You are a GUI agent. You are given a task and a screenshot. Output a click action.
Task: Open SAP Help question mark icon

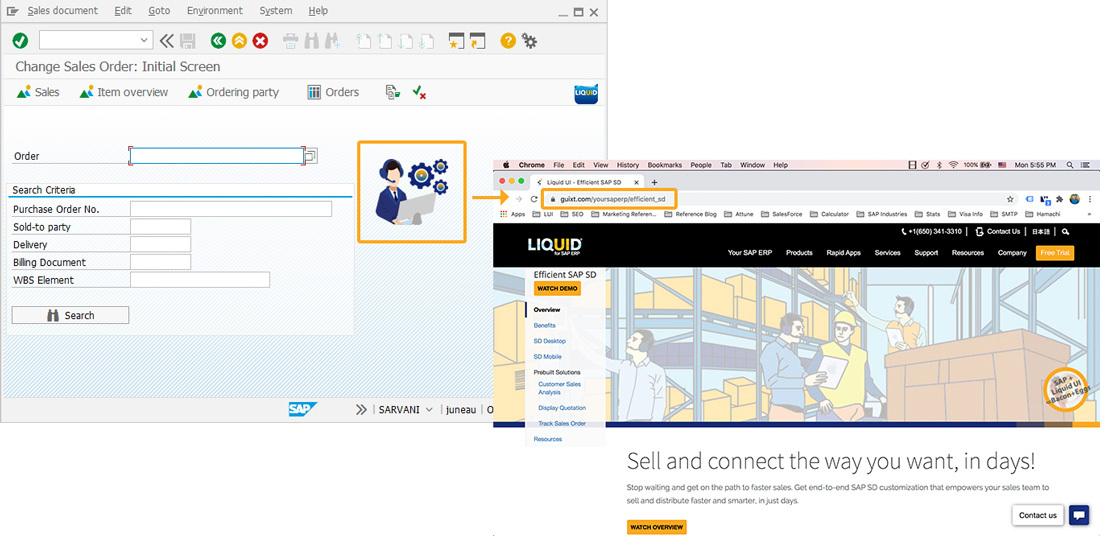coord(508,41)
